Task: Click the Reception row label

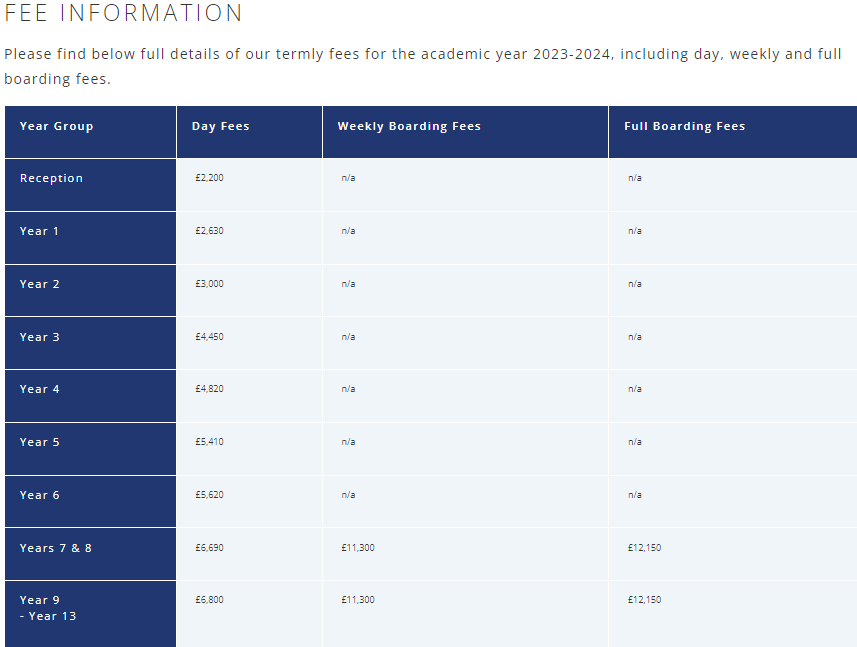Action: [51, 178]
